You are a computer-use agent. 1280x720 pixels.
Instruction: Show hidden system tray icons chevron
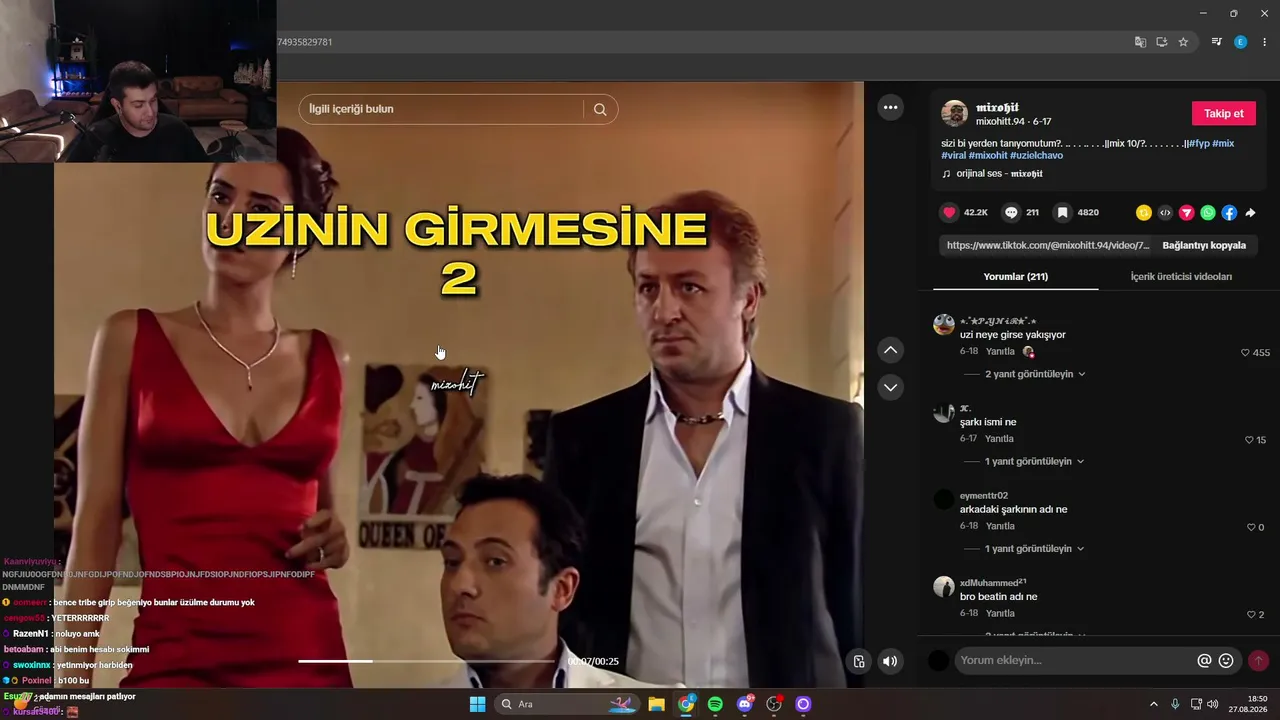click(x=1153, y=704)
